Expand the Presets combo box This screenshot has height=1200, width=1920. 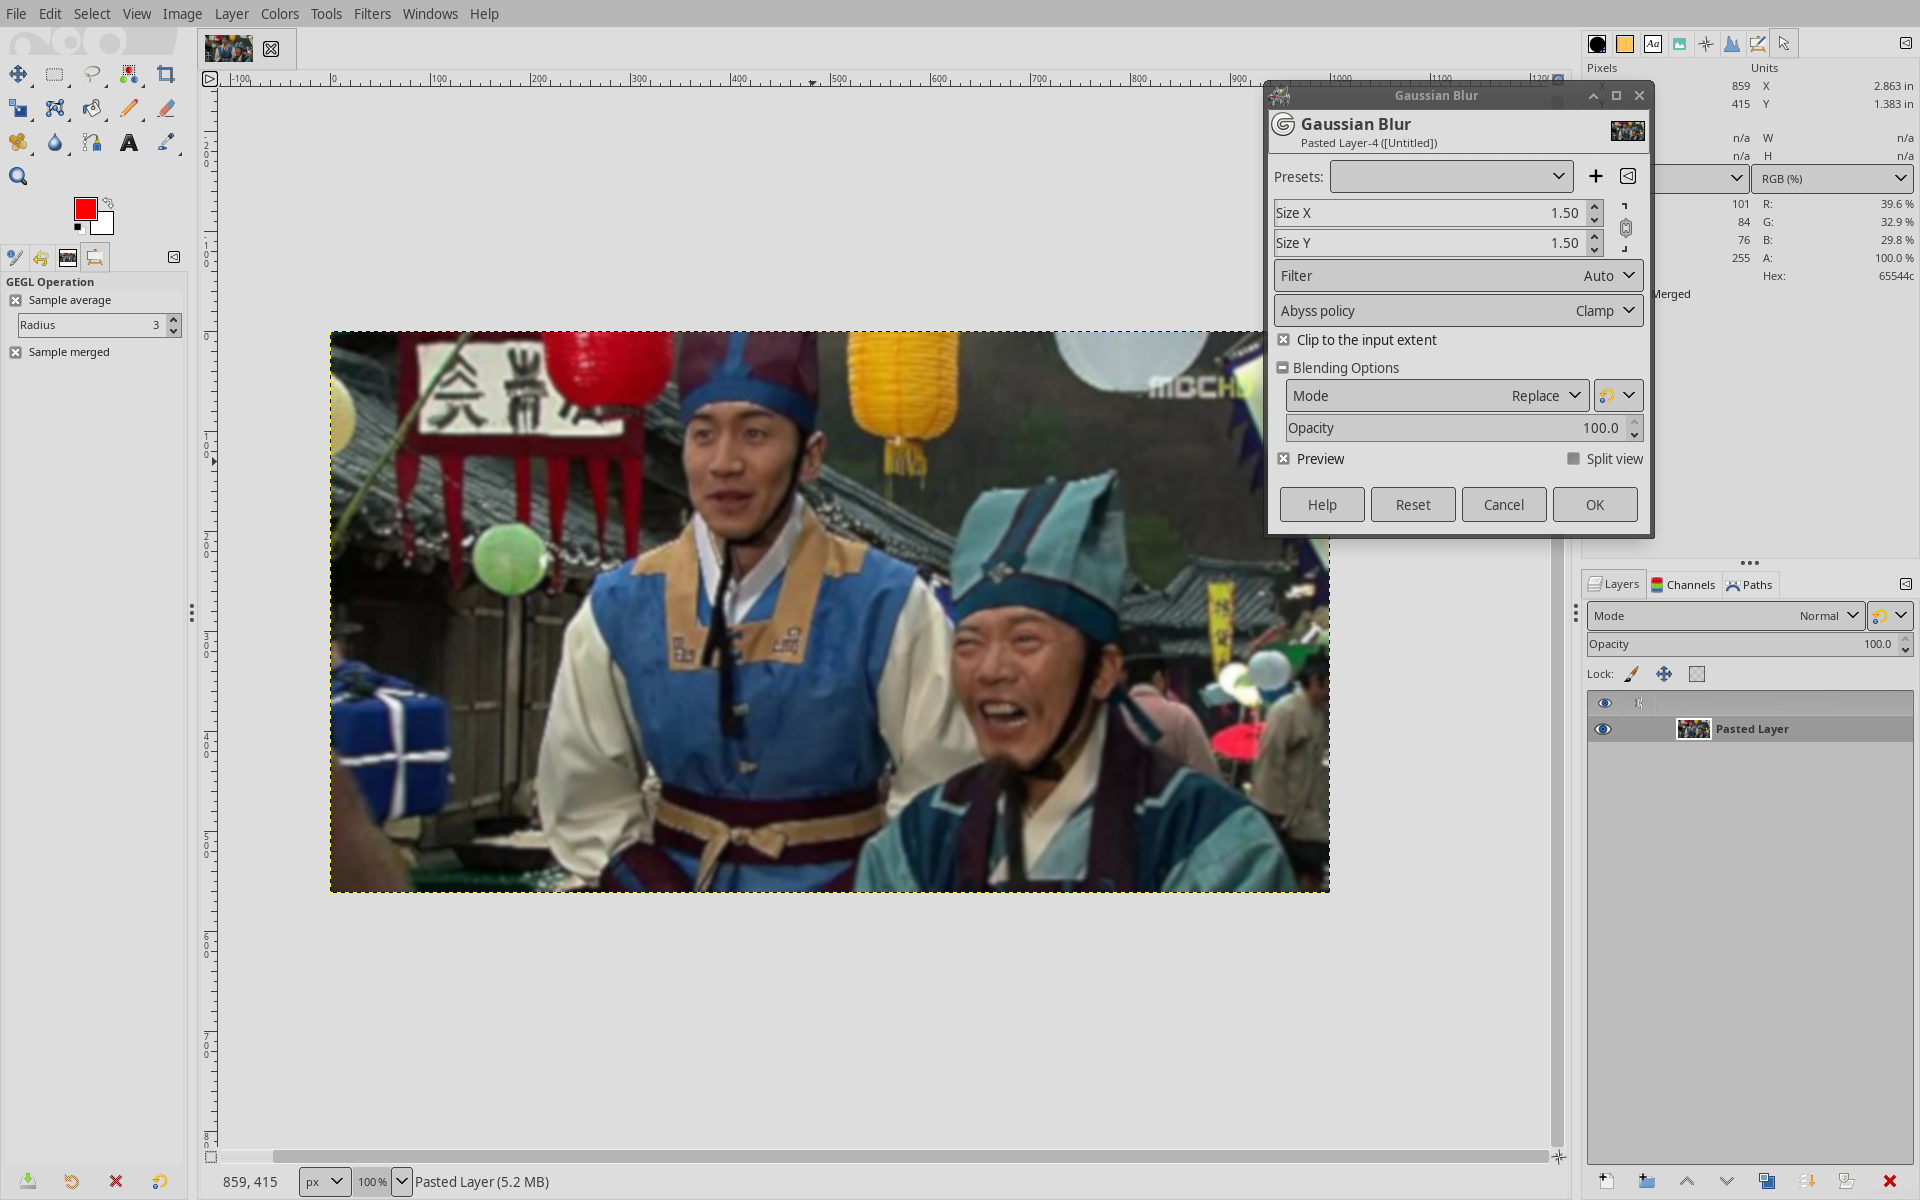point(1451,177)
